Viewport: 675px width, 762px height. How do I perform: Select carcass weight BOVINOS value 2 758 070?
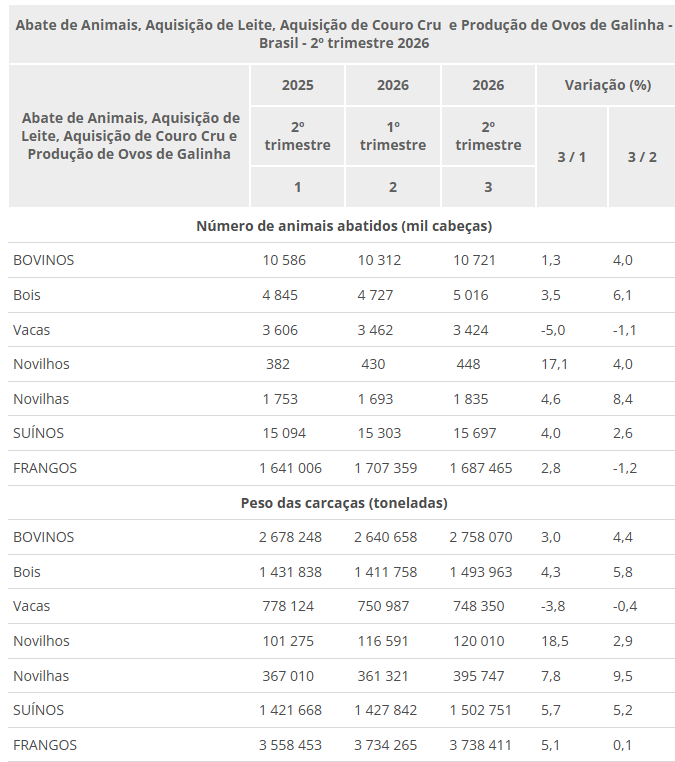point(481,537)
